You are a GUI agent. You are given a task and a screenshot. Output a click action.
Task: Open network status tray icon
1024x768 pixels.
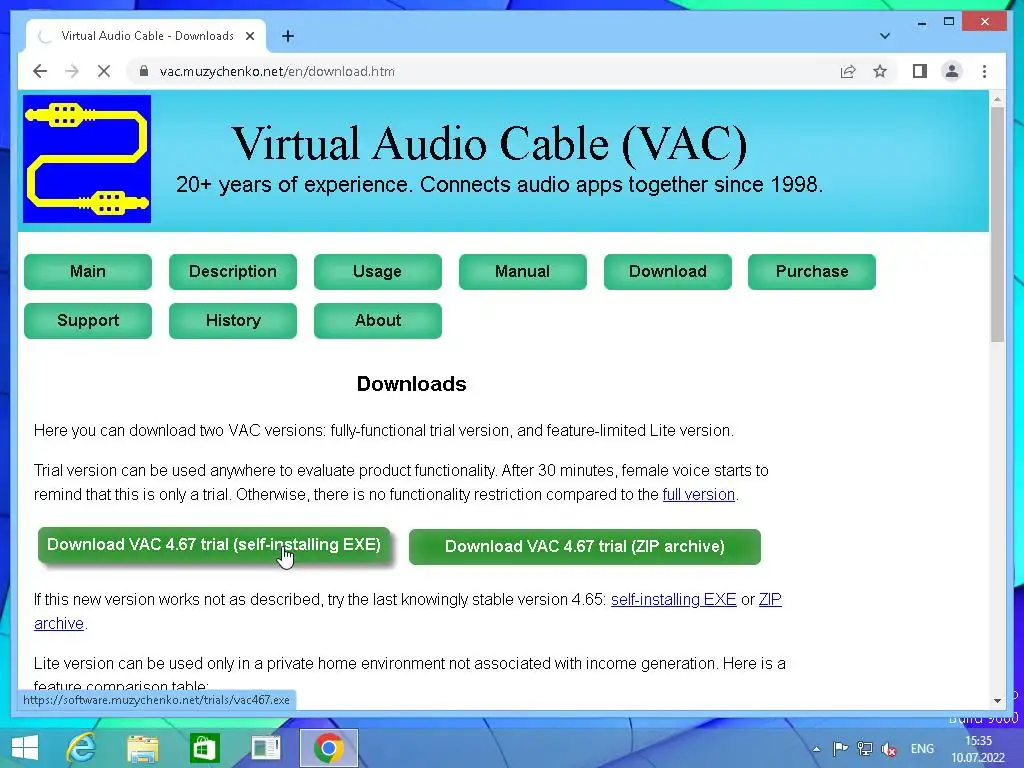tap(865, 748)
